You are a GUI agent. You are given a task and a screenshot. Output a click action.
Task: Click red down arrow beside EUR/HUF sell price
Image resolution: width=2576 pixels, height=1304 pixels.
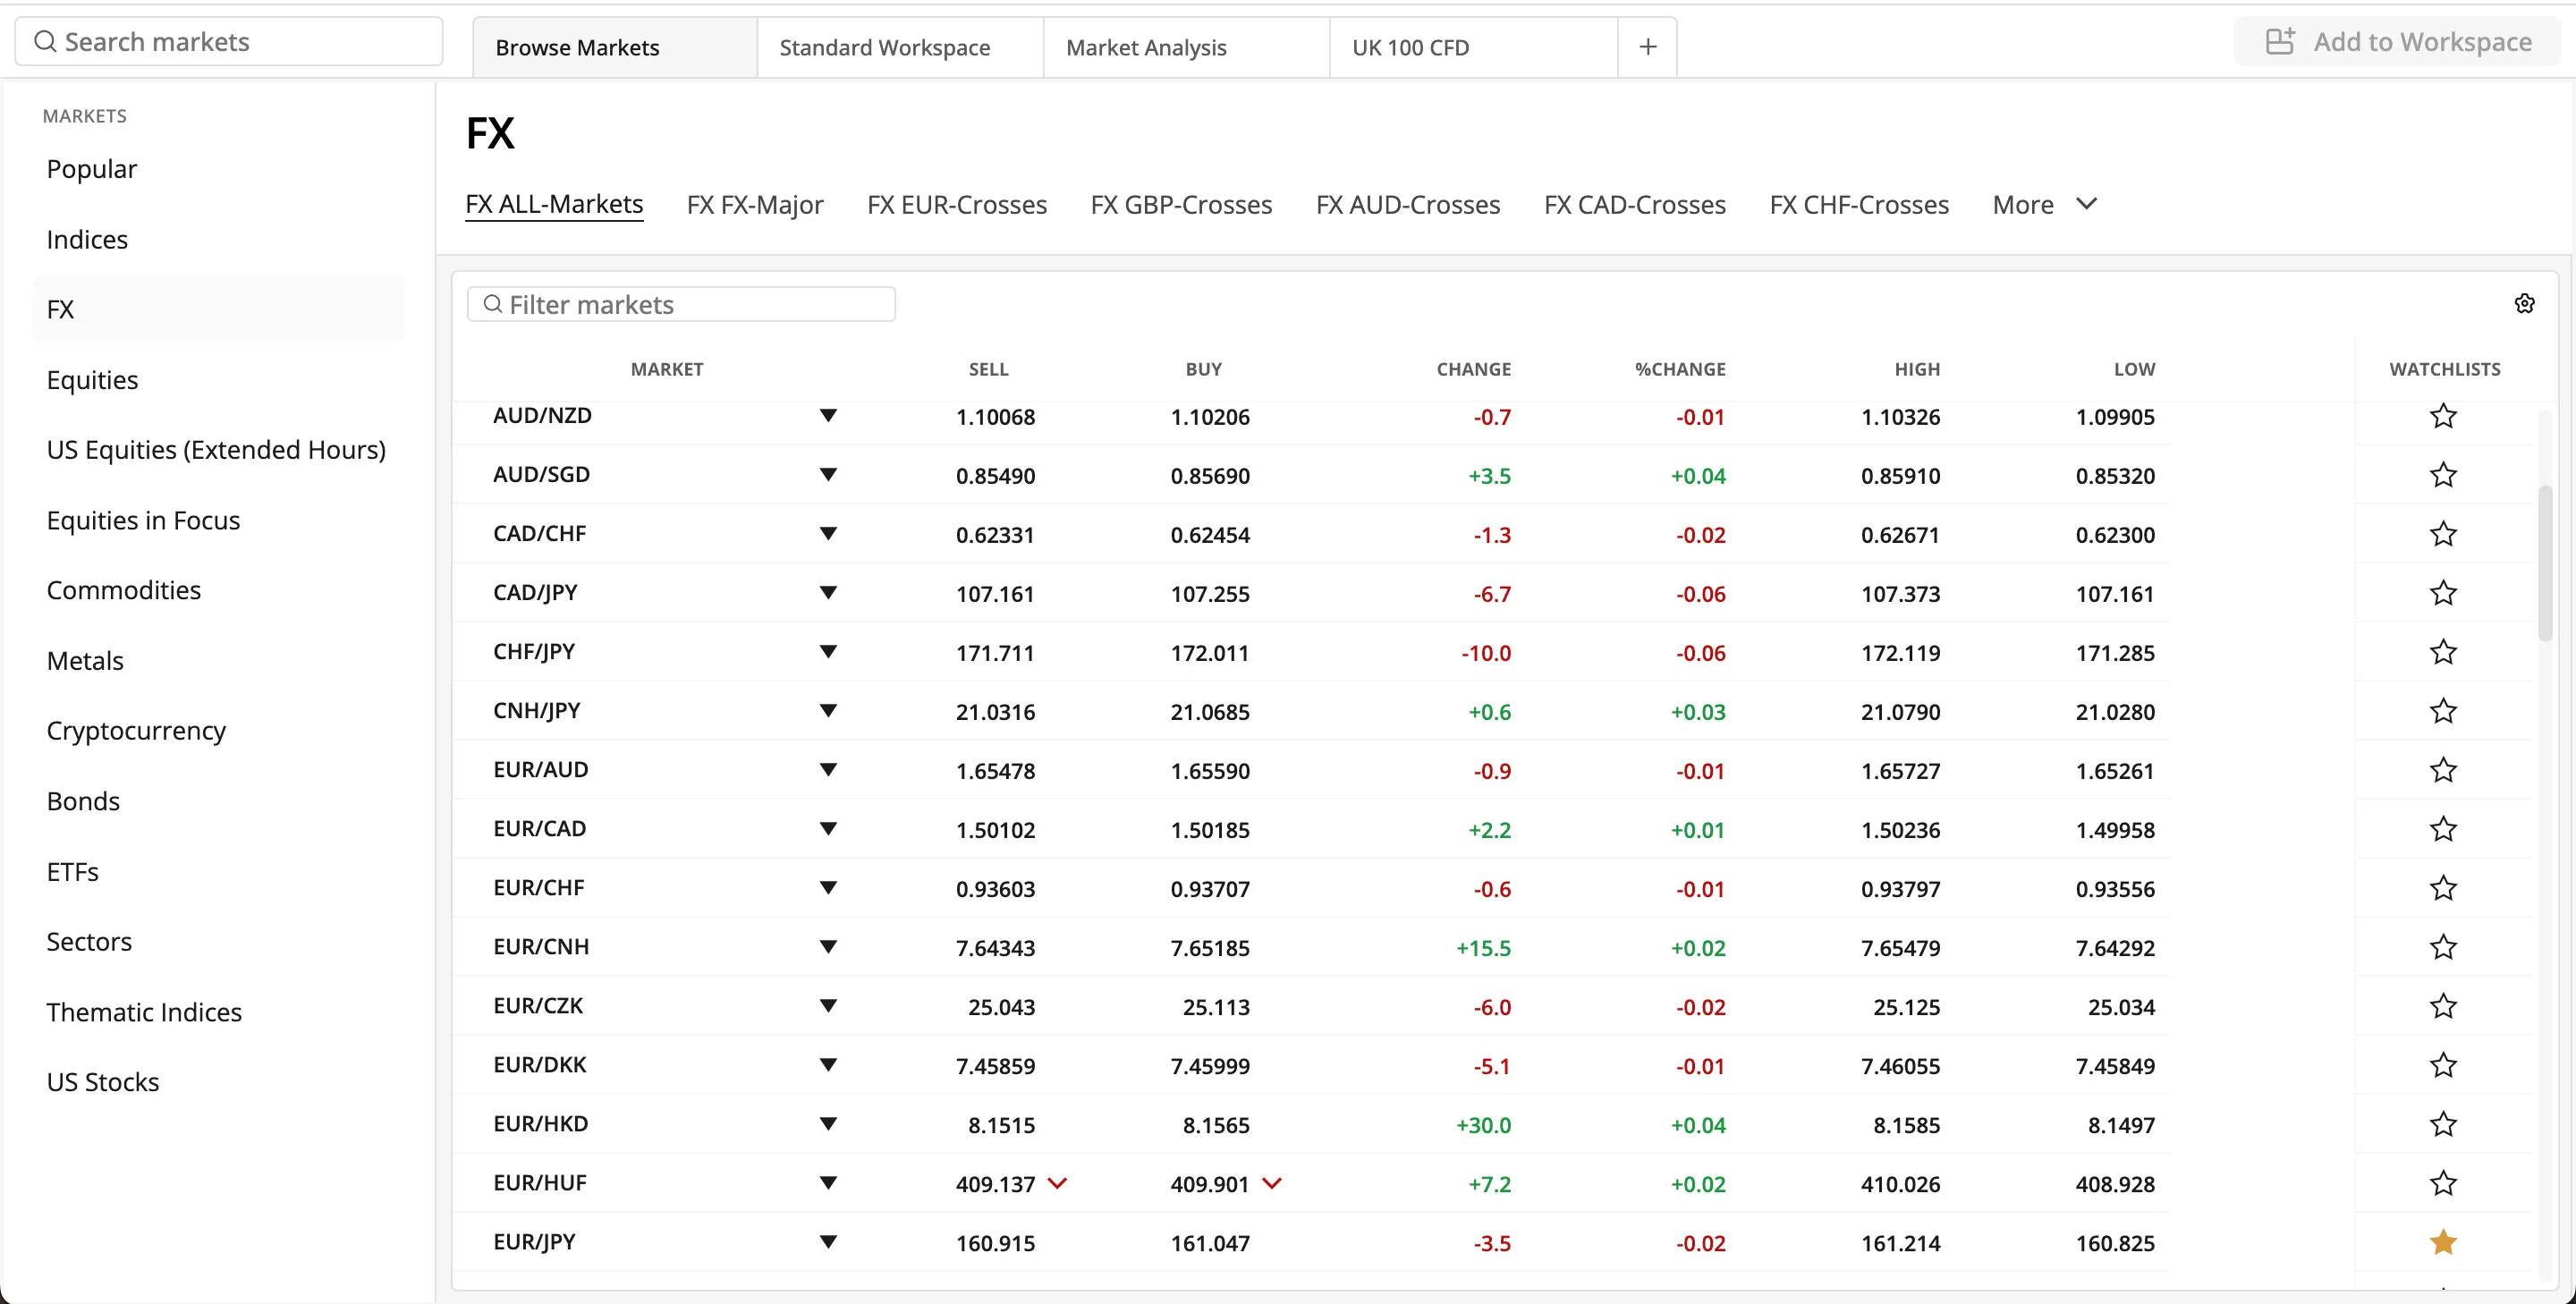[x=1057, y=1184]
